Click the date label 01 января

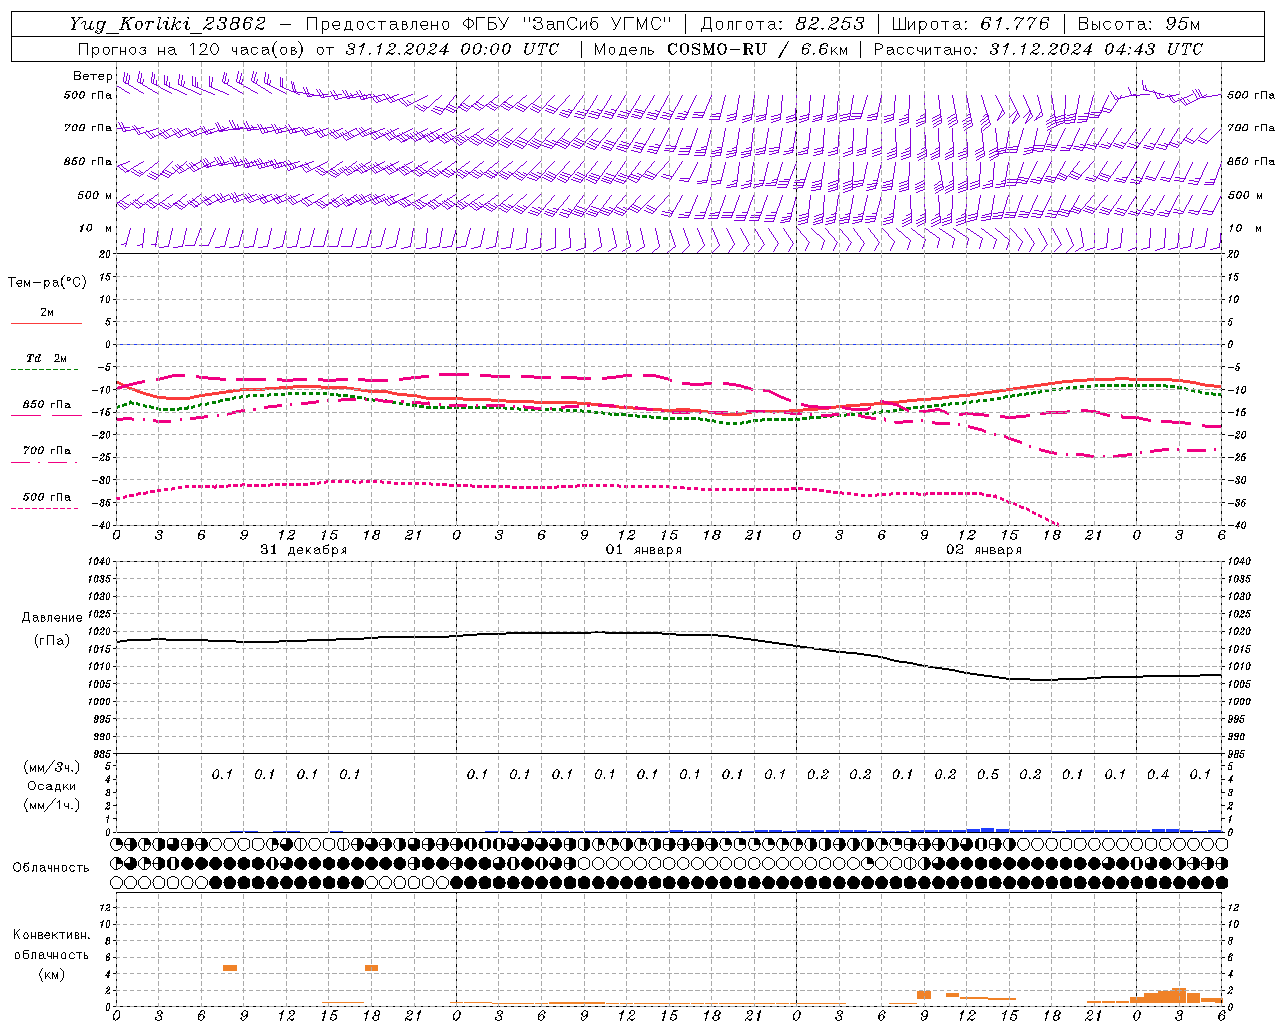click(x=644, y=550)
